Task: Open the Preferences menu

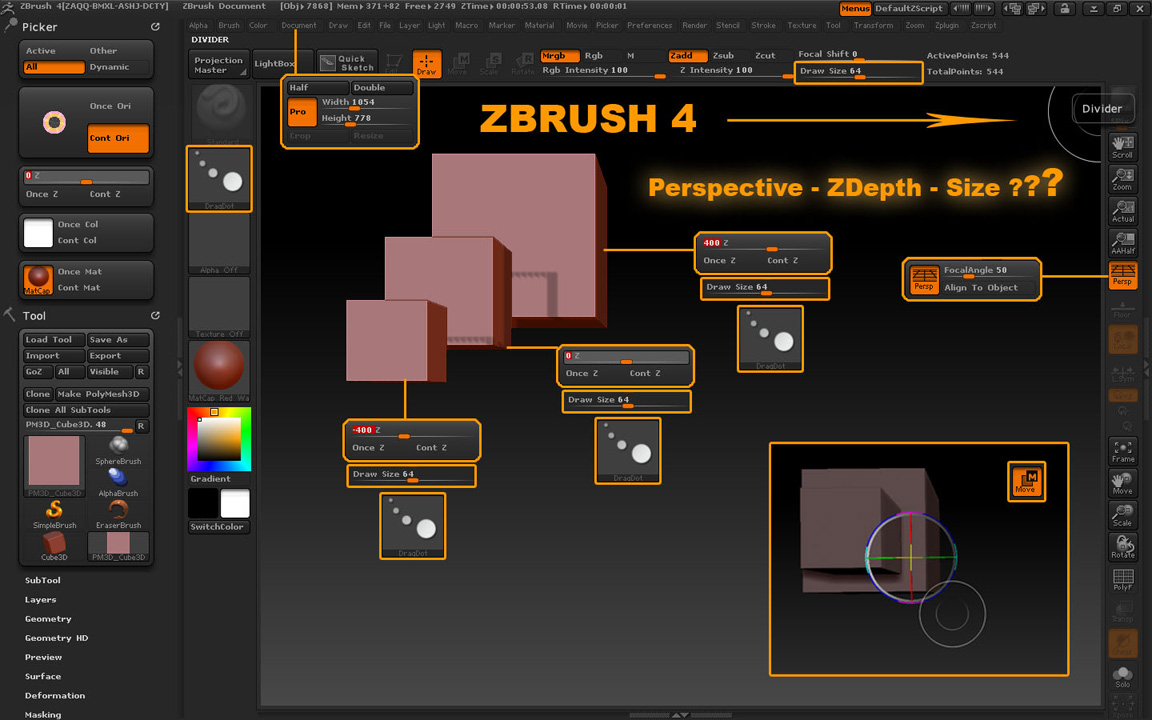Action: (x=649, y=25)
